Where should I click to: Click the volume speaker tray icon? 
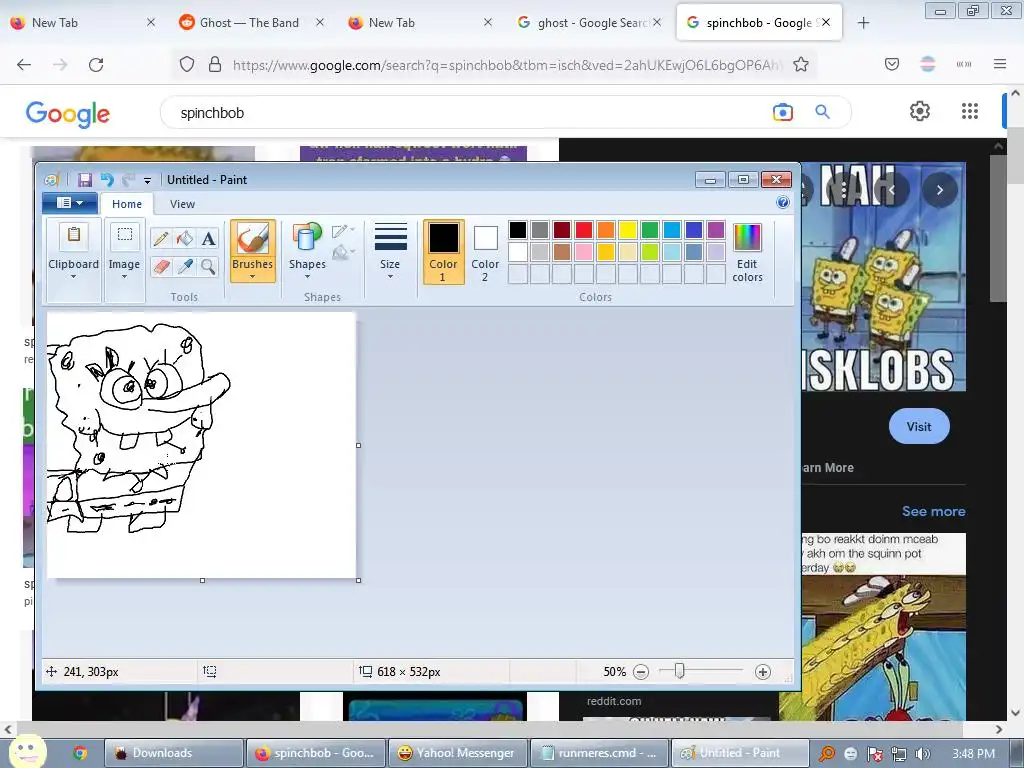click(x=923, y=754)
